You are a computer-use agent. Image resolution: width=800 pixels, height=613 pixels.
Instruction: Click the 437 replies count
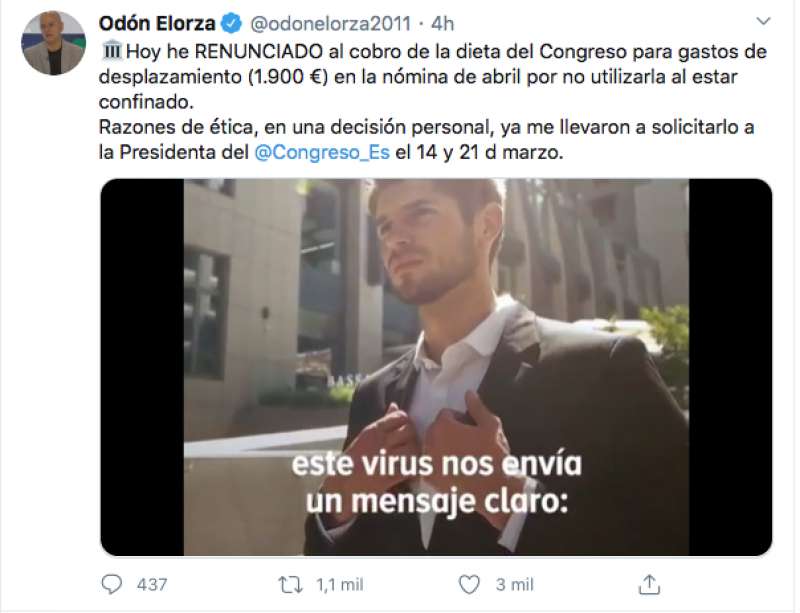pos(152,584)
